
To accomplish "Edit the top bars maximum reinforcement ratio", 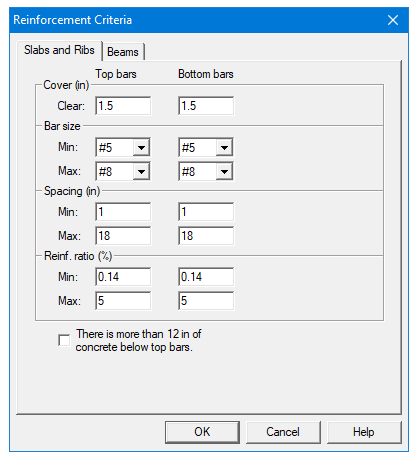I will 123,301.
